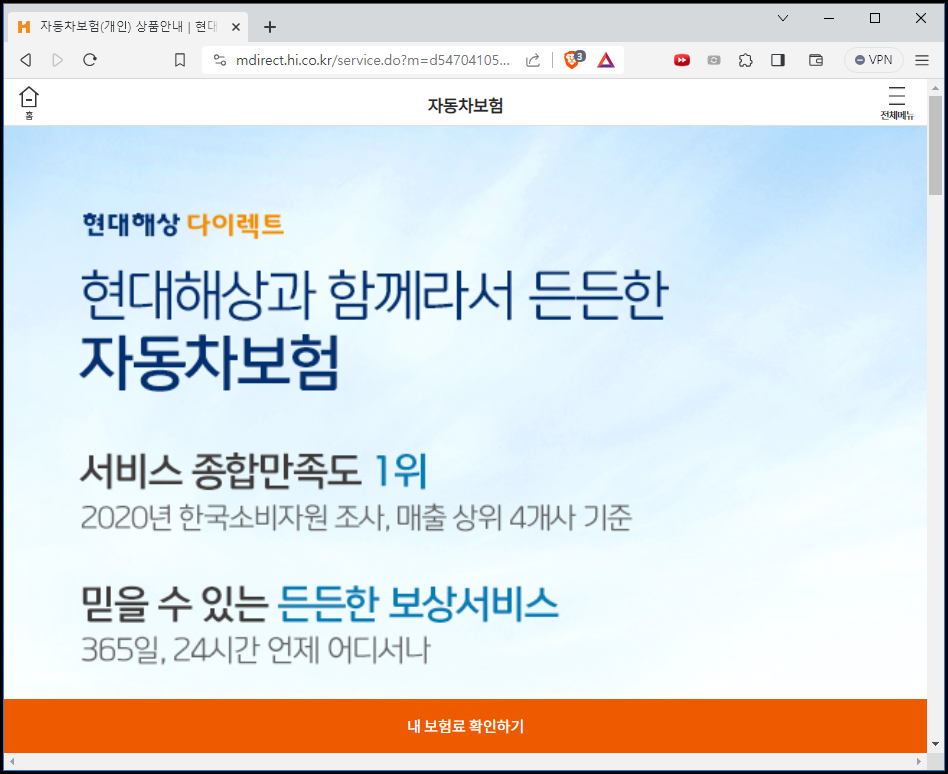Click the horizontal scroll left arrow

pyautogui.click(x=11, y=761)
